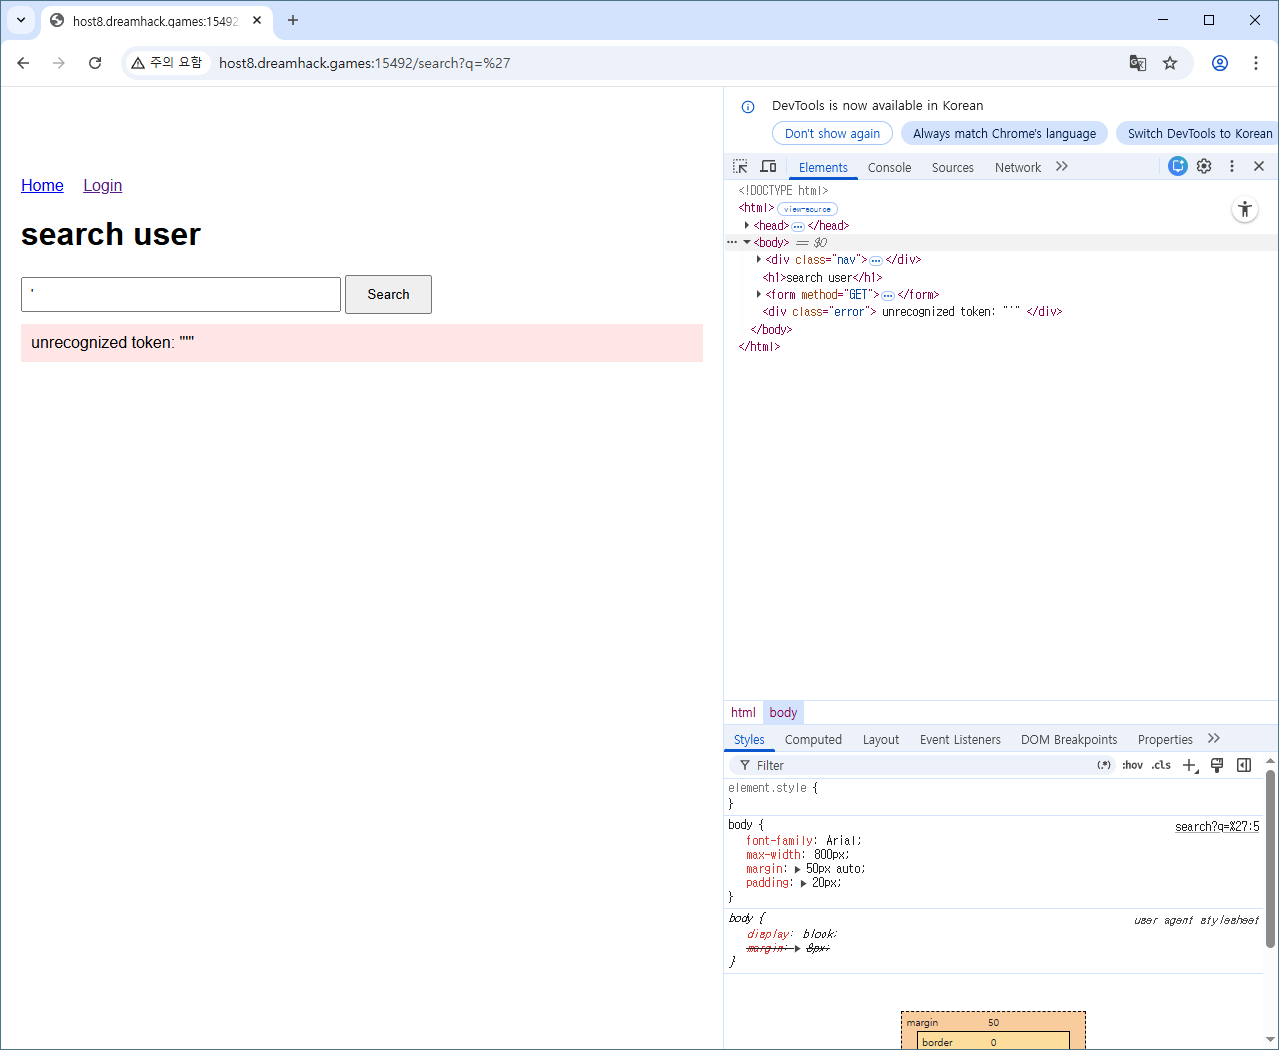Bookmark this page with the star icon
The height and width of the screenshot is (1050, 1279).
point(1170,63)
